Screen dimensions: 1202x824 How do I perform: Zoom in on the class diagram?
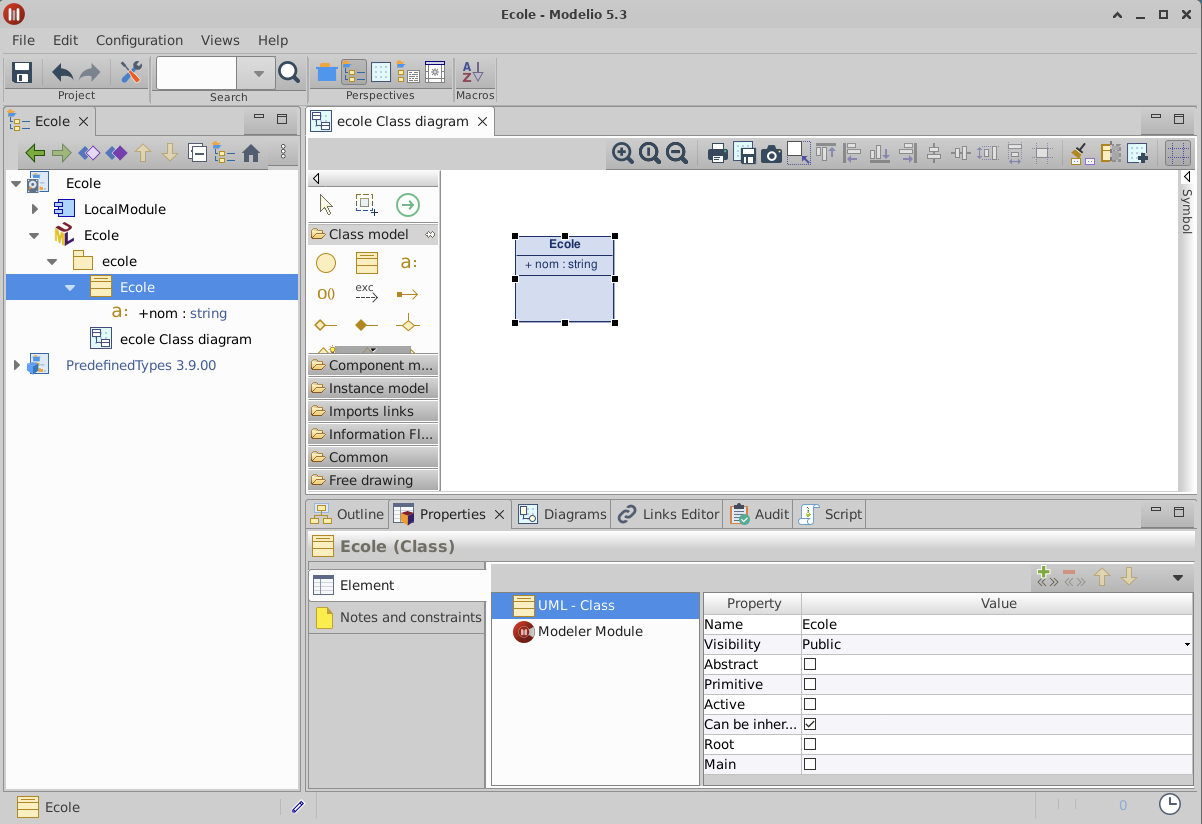tap(623, 153)
